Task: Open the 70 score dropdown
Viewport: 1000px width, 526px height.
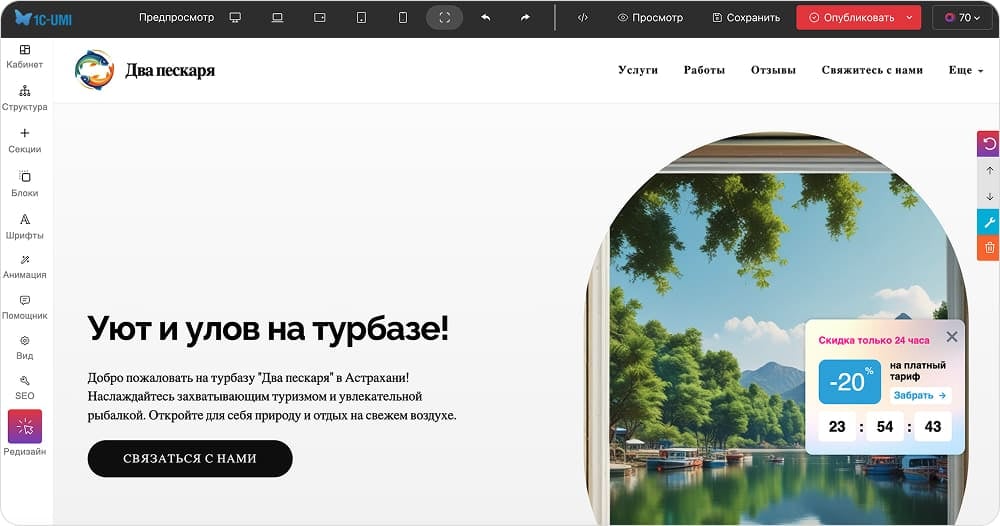Action: coord(962,18)
